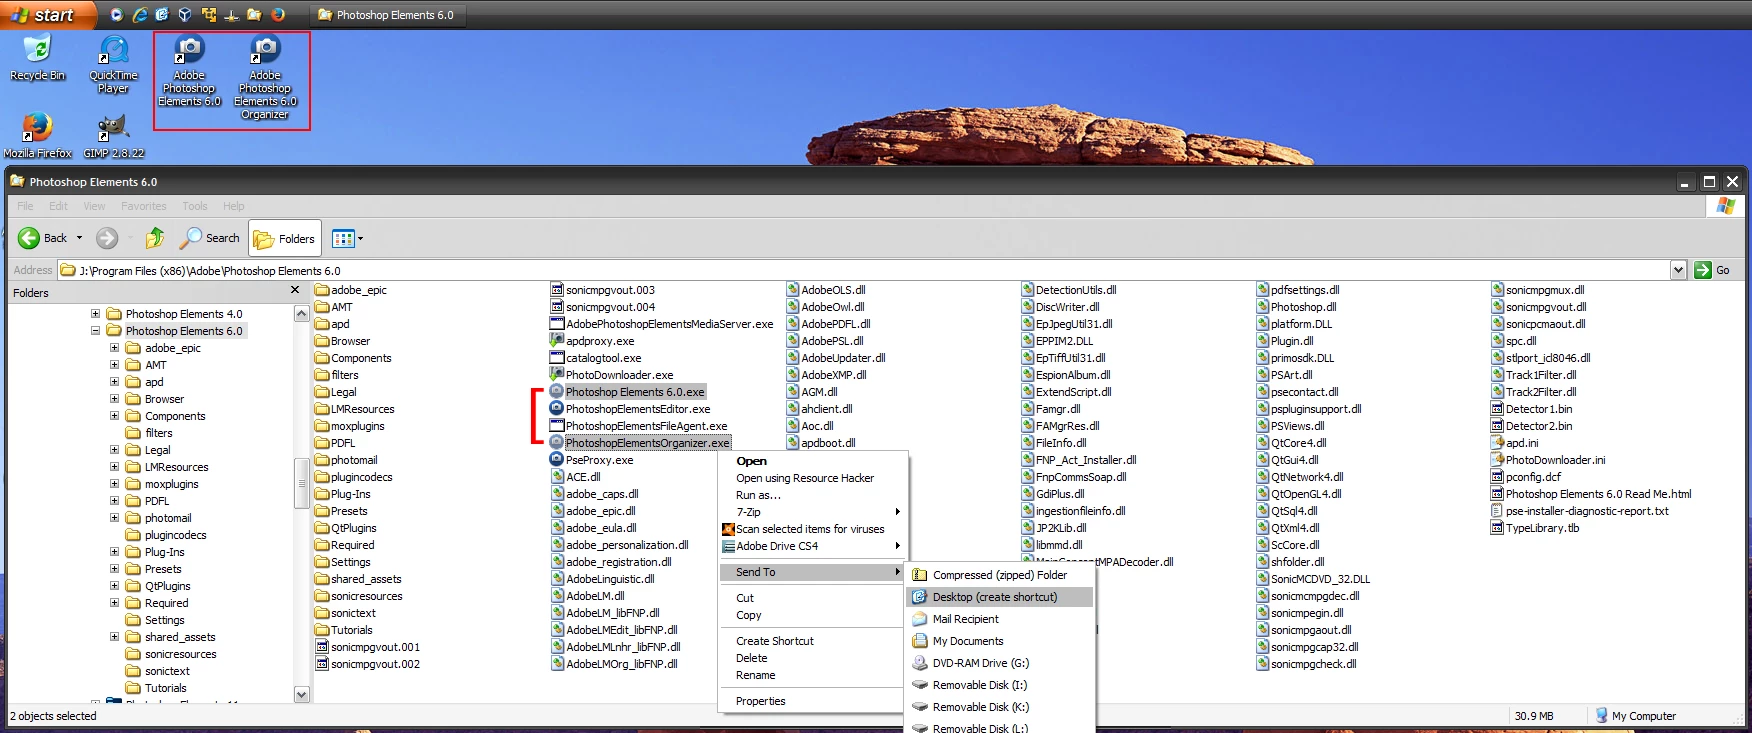
Task: Click the VirtualBox cube quick launch icon
Action: 185,15
